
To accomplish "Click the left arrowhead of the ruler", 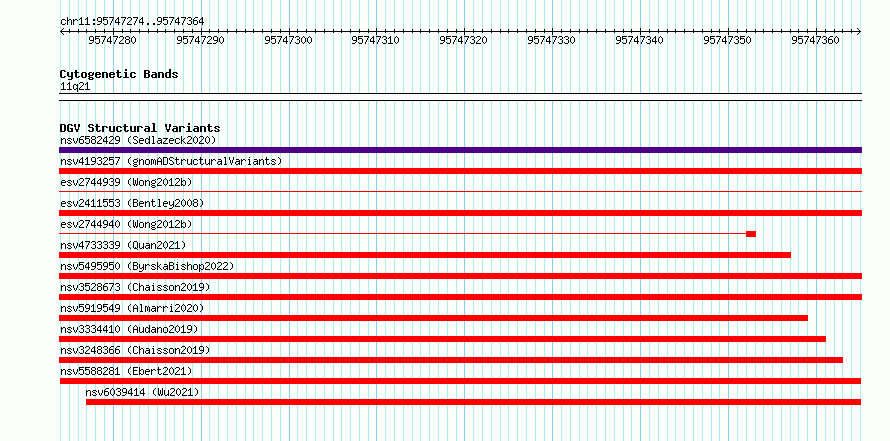I will pos(62,31).
